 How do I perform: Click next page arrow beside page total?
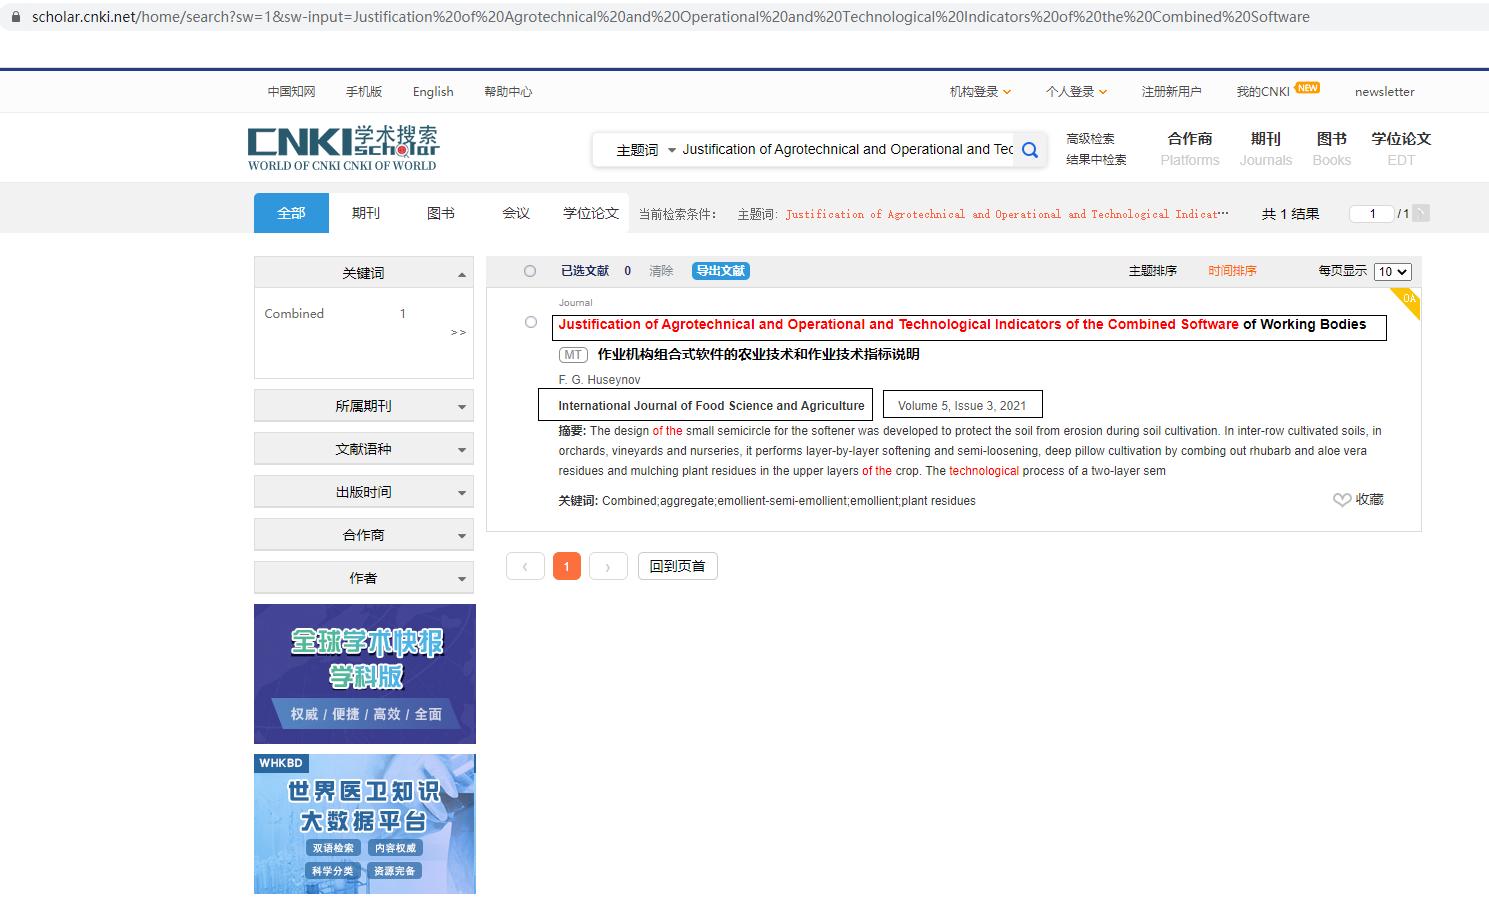coord(1421,213)
